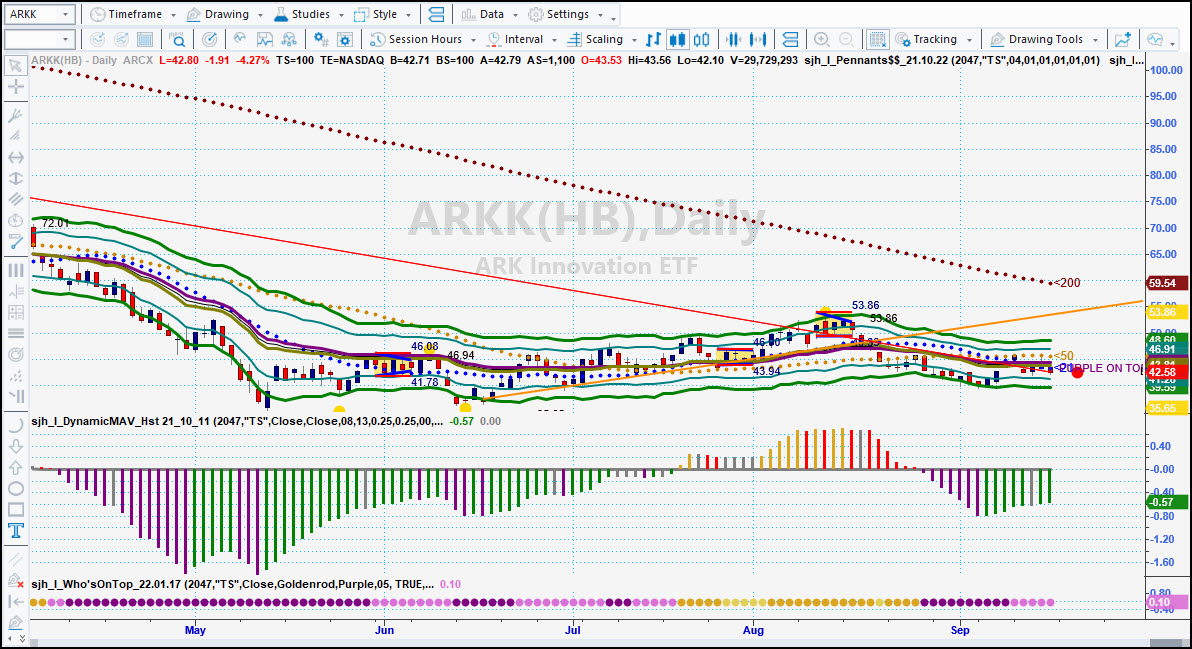The height and width of the screenshot is (649, 1192).
Task: Click the add chart analysis icon
Action: click(1123, 40)
